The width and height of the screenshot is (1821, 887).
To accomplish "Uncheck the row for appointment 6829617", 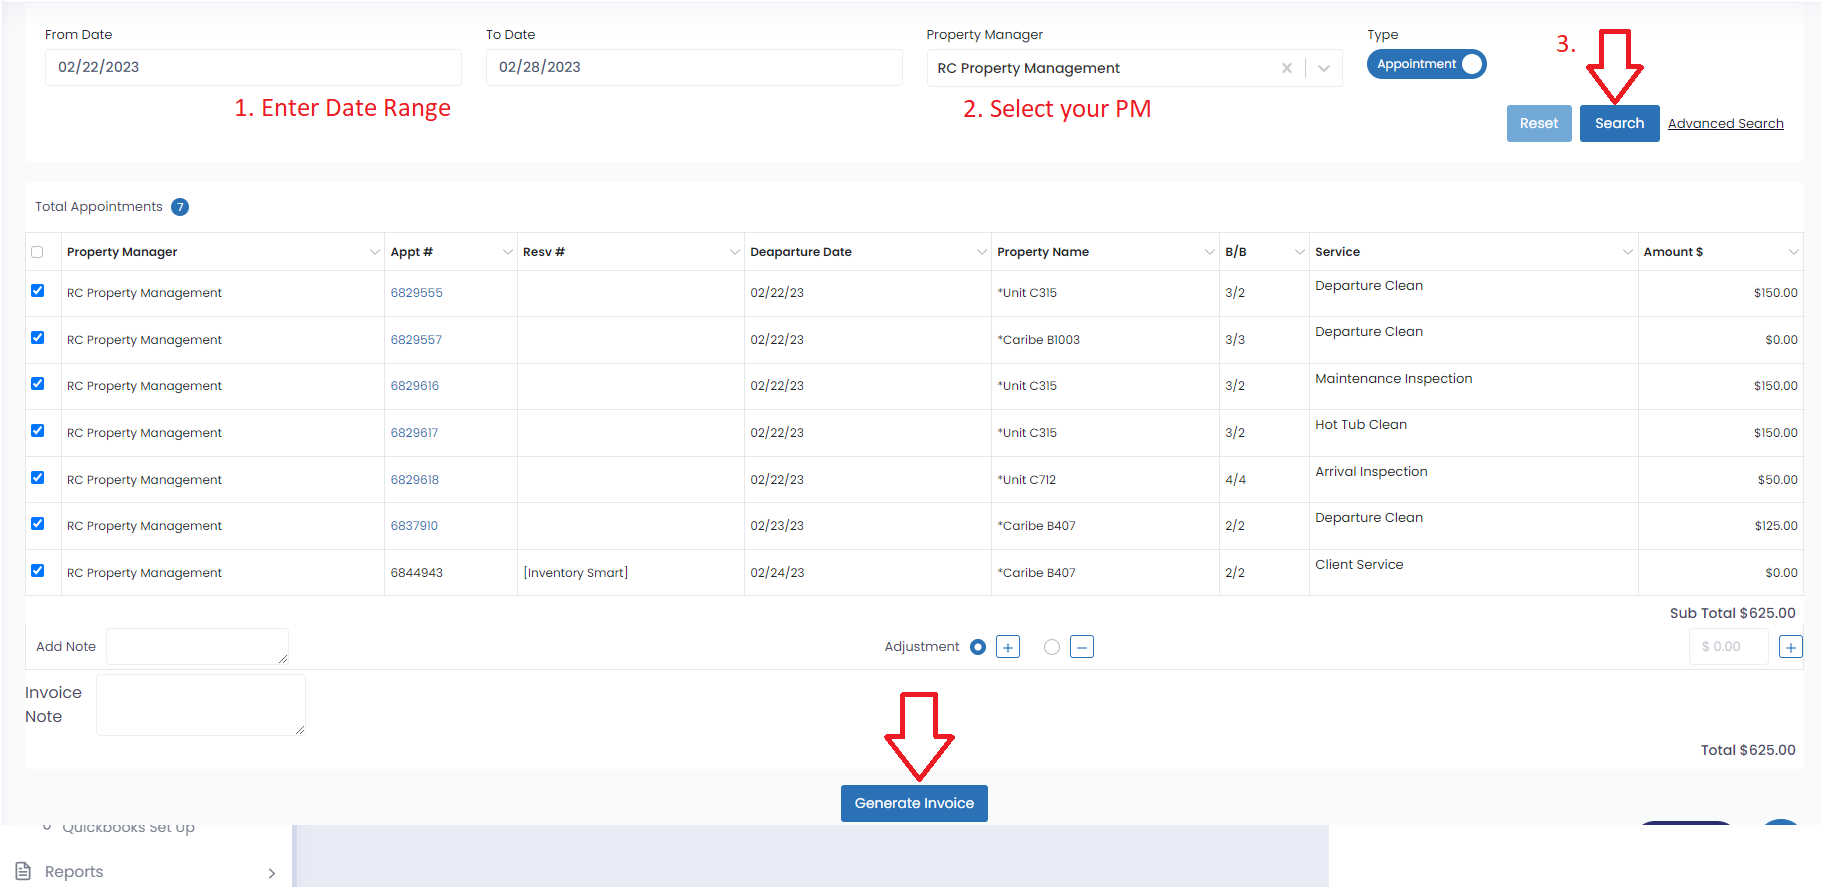I will click(37, 430).
